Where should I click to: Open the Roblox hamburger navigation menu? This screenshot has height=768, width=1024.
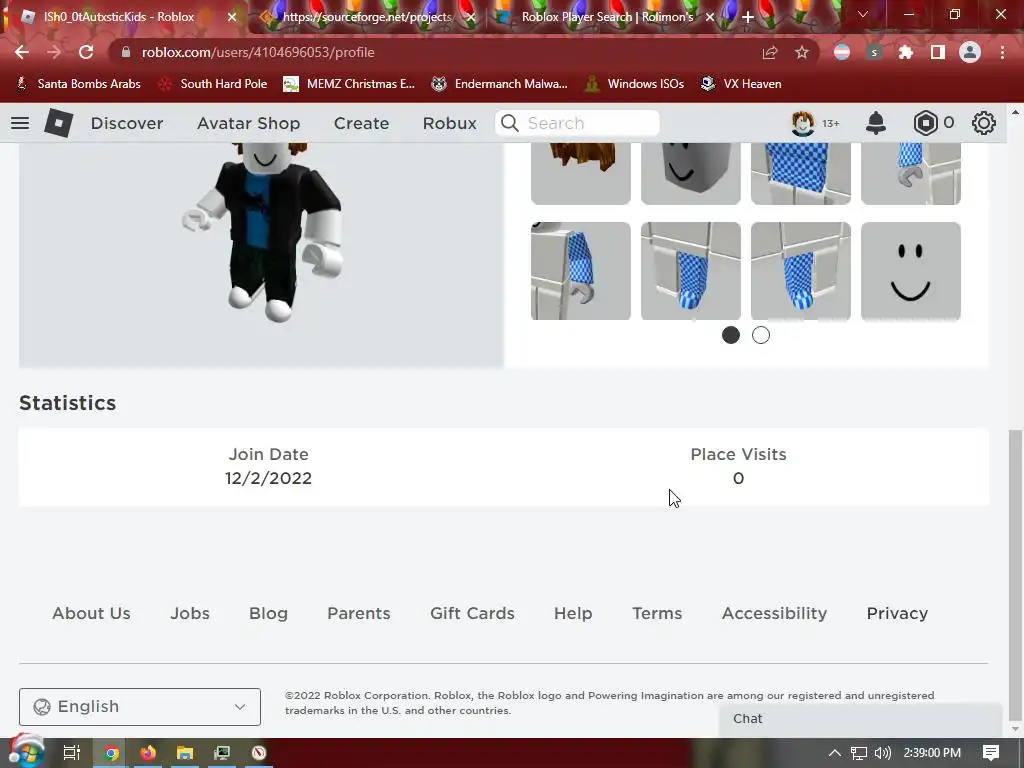pos(20,123)
